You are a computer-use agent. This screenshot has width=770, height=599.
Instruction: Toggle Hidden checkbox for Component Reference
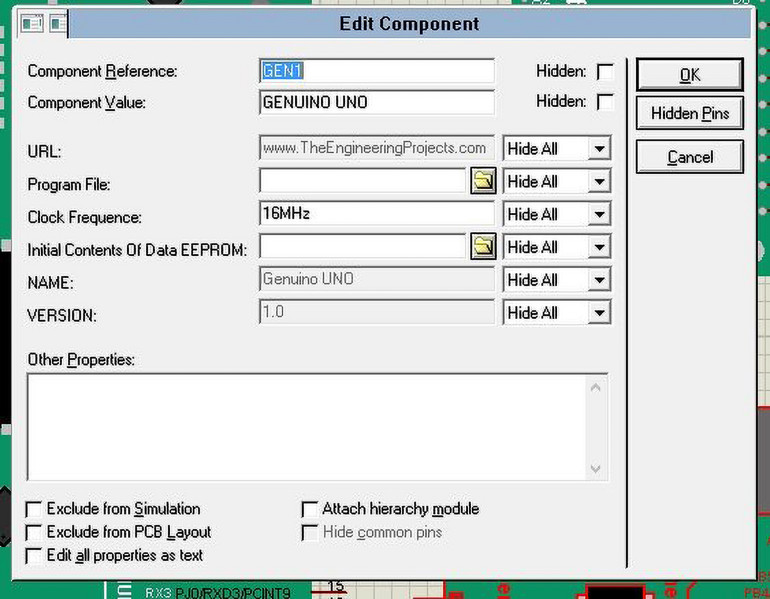(x=605, y=72)
